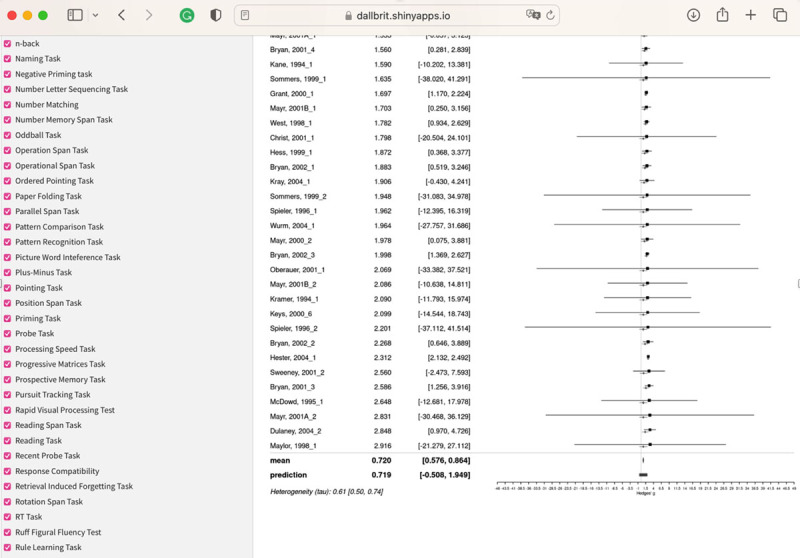Show Reader view icon in address bar
800x558 pixels.
click(246, 16)
